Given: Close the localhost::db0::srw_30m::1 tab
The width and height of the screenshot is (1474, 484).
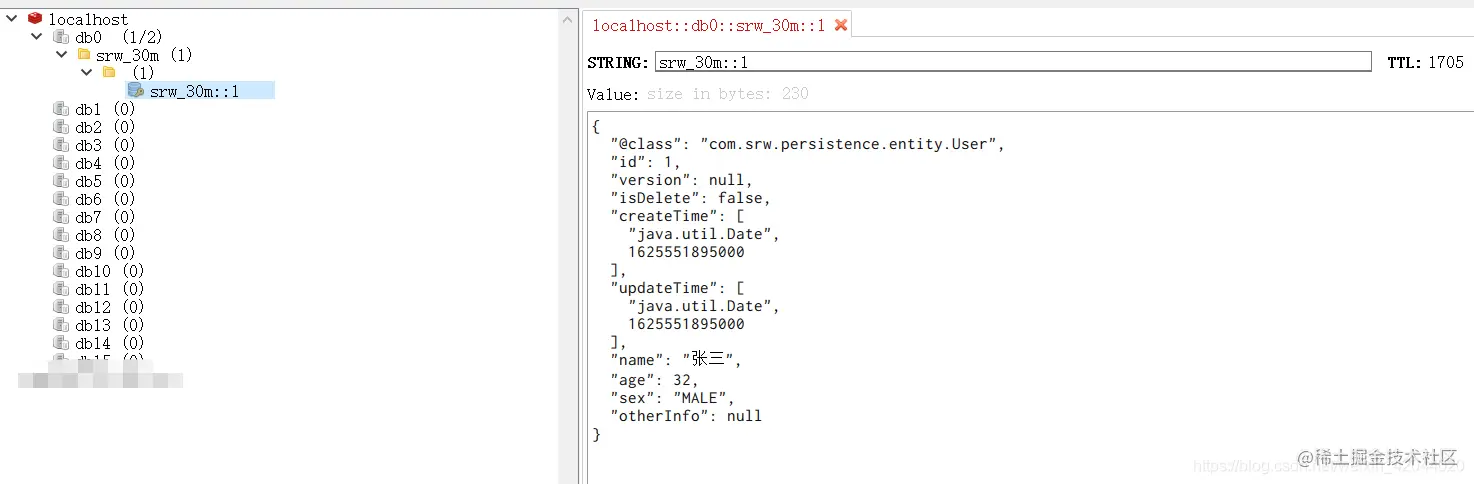Looking at the screenshot, I should (x=841, y=25).
